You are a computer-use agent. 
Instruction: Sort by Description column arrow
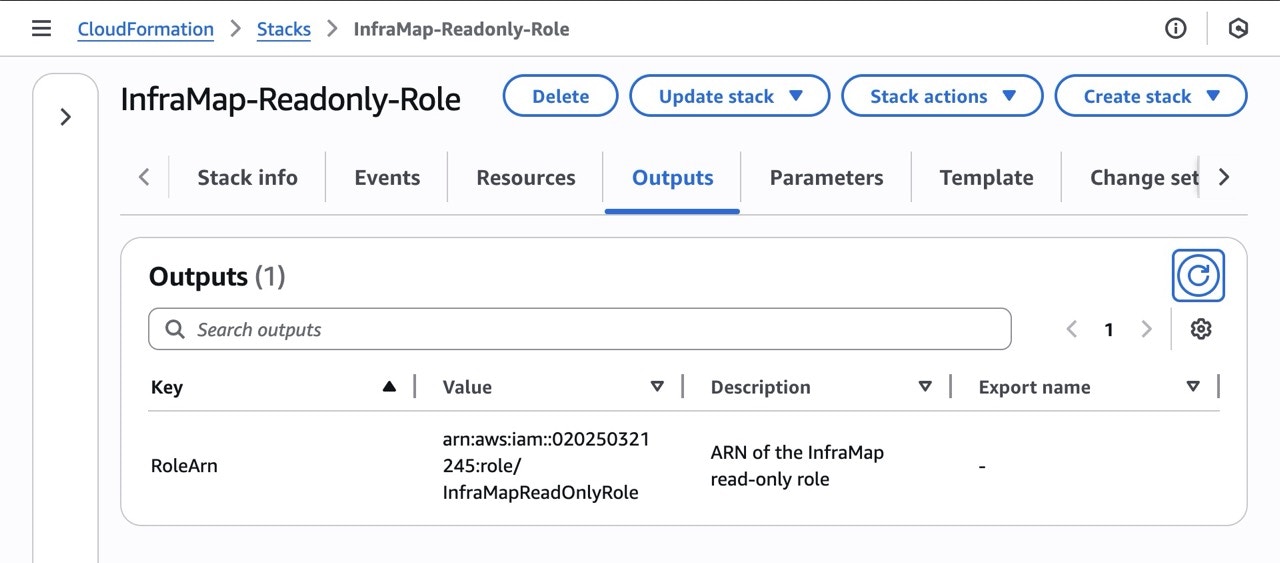point(925,387)
